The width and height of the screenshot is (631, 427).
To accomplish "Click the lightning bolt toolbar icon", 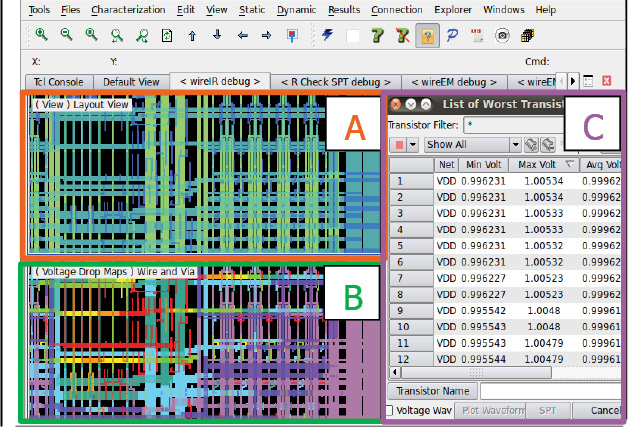I will point(328,35).
